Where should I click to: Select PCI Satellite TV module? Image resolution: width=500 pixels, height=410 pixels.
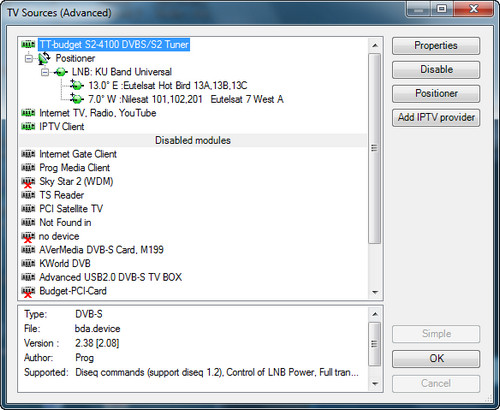point(71,209)
